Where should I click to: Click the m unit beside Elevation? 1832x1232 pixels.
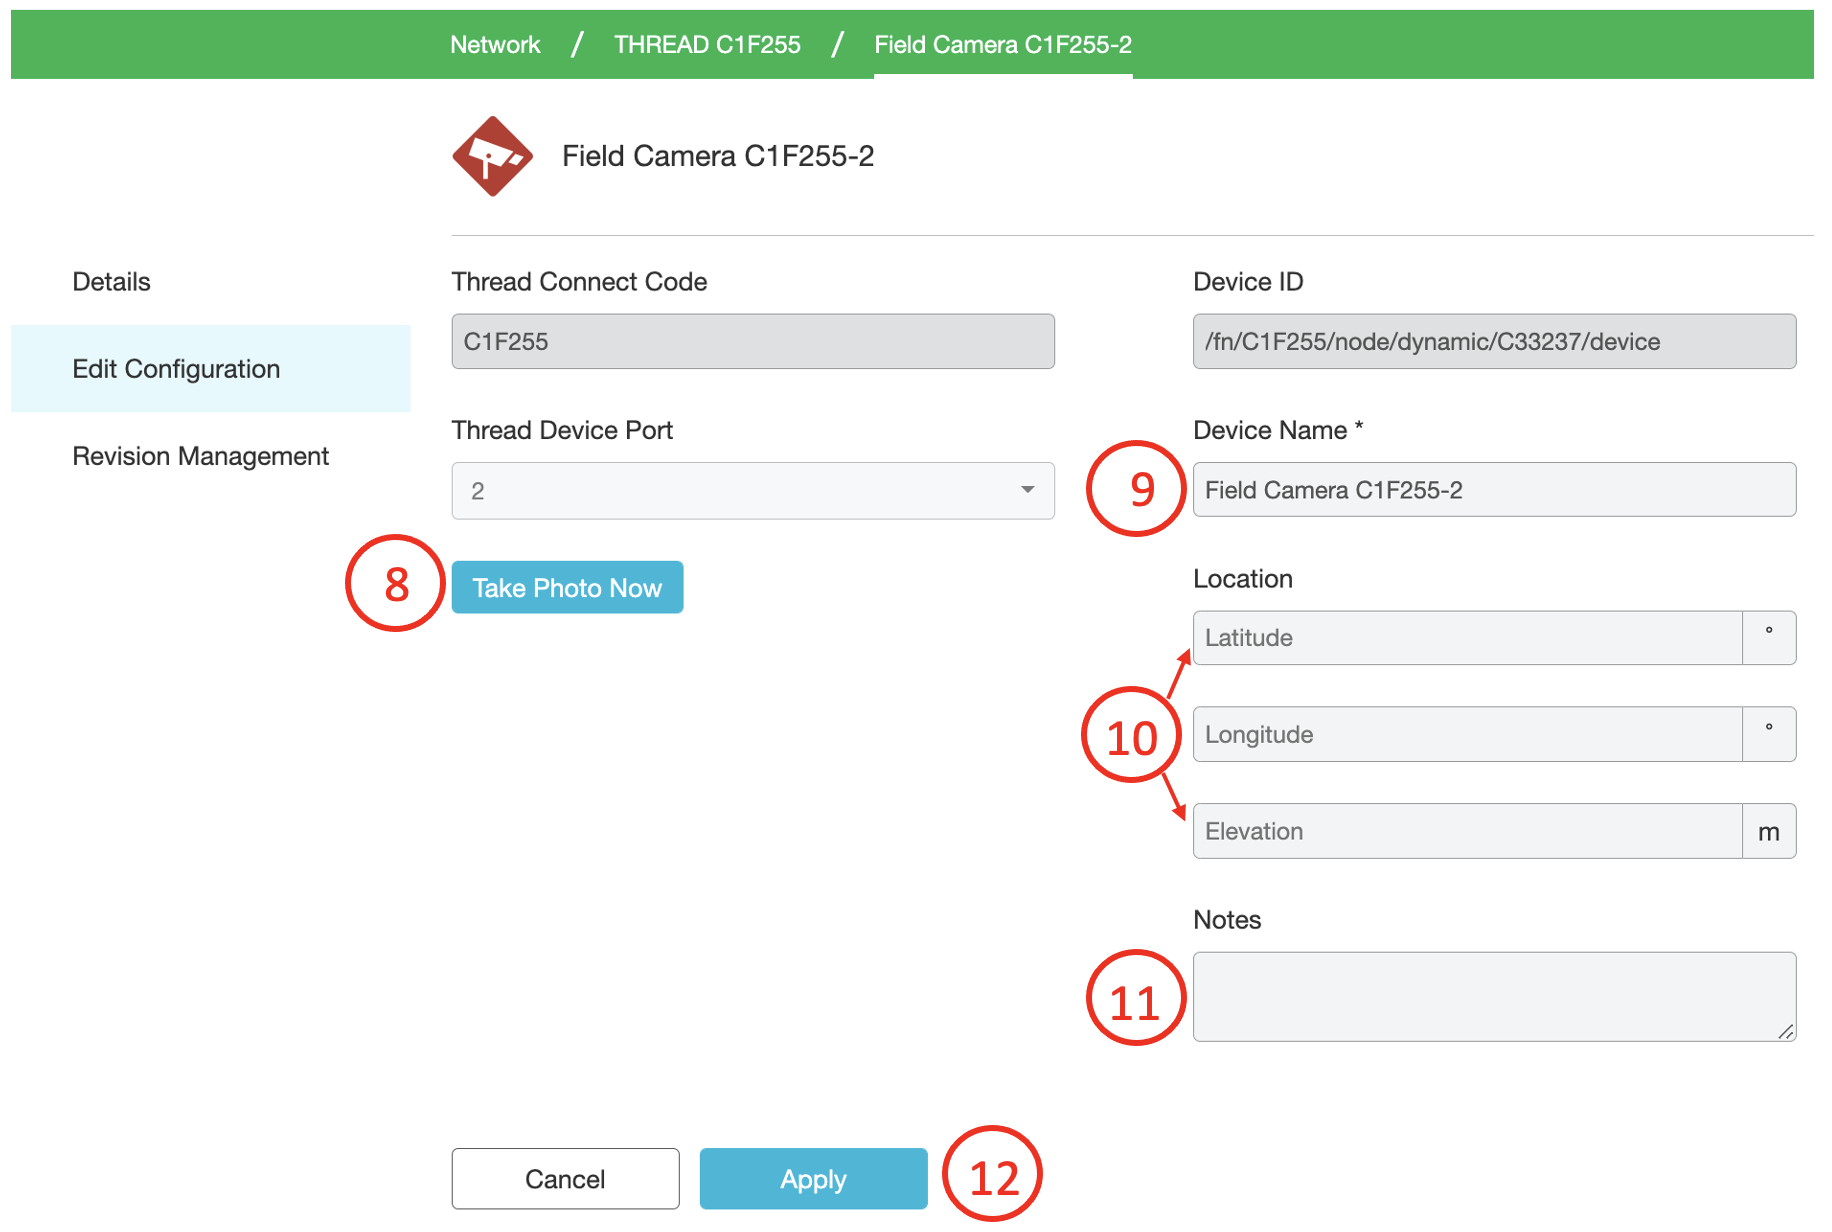point(1769,831)
